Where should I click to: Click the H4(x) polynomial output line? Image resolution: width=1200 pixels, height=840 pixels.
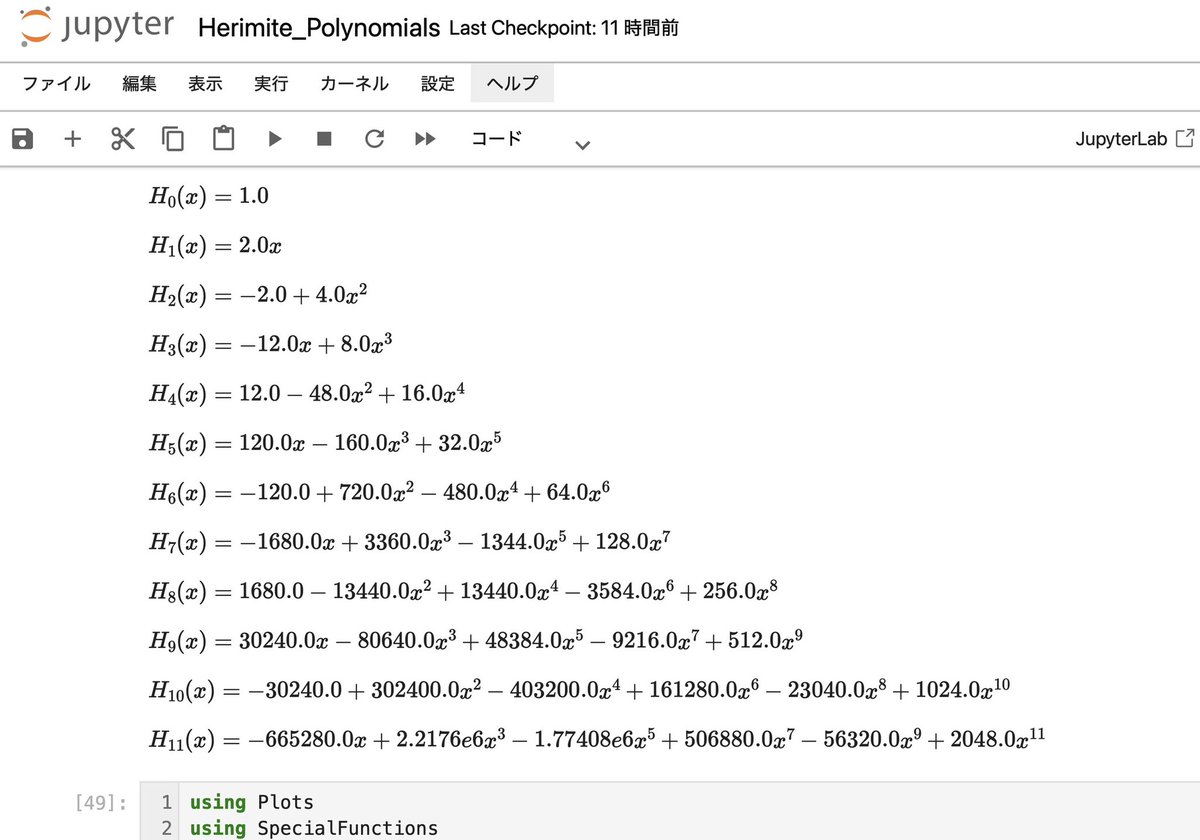coord(308,393)
